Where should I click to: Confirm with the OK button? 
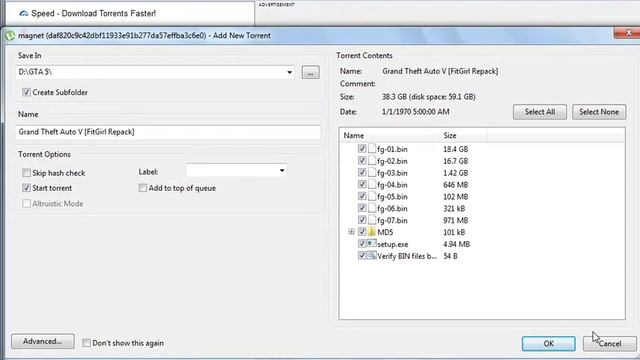549,344
